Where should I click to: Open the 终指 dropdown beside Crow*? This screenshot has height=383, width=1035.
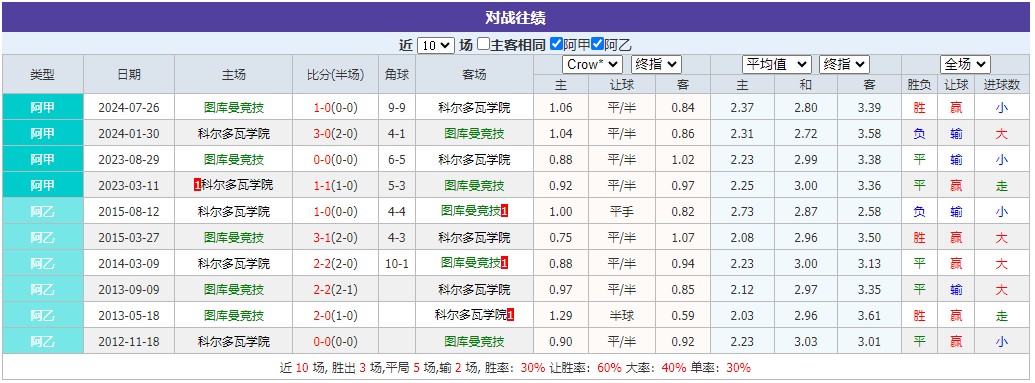point(656,64)
